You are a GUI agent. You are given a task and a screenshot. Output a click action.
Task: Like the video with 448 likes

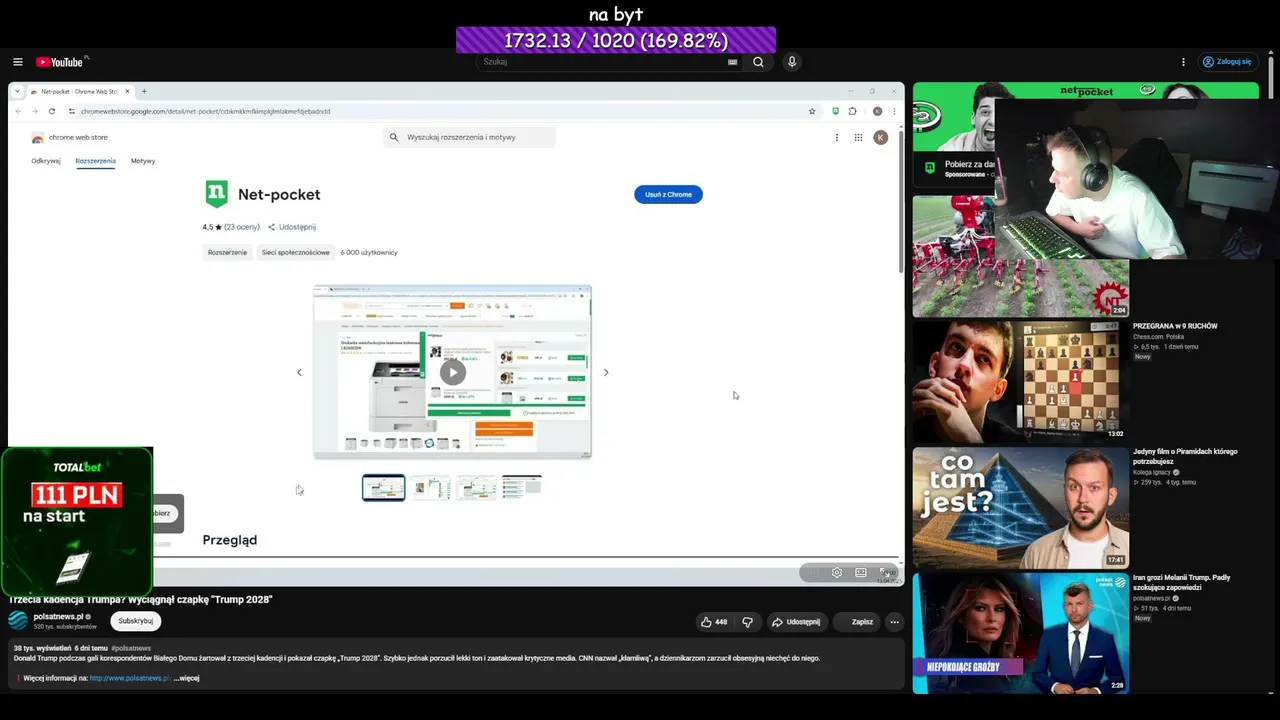pos(714,622)
